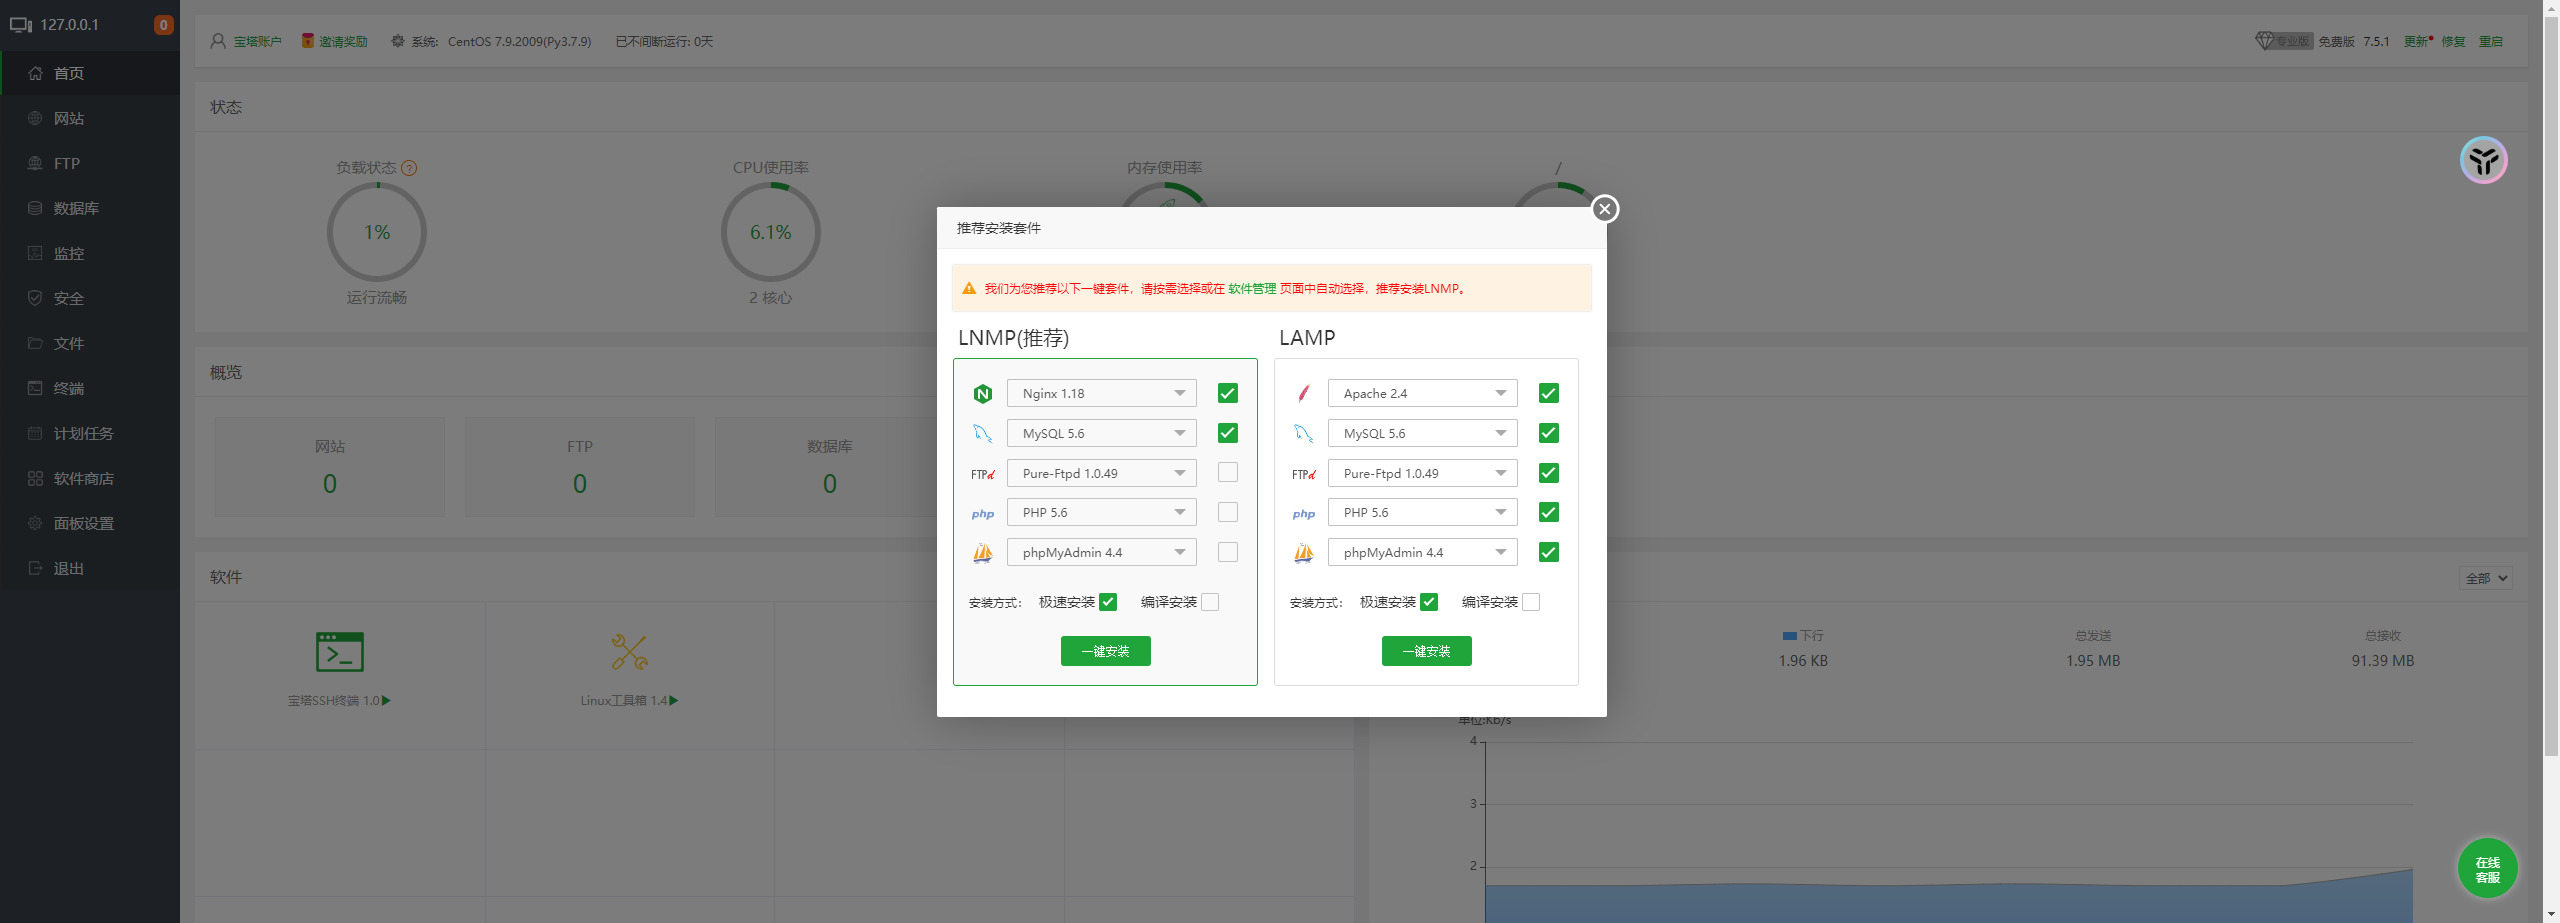
Task: Open the 宝塔SSH终端 terminal icon
Action: point(339,652)
